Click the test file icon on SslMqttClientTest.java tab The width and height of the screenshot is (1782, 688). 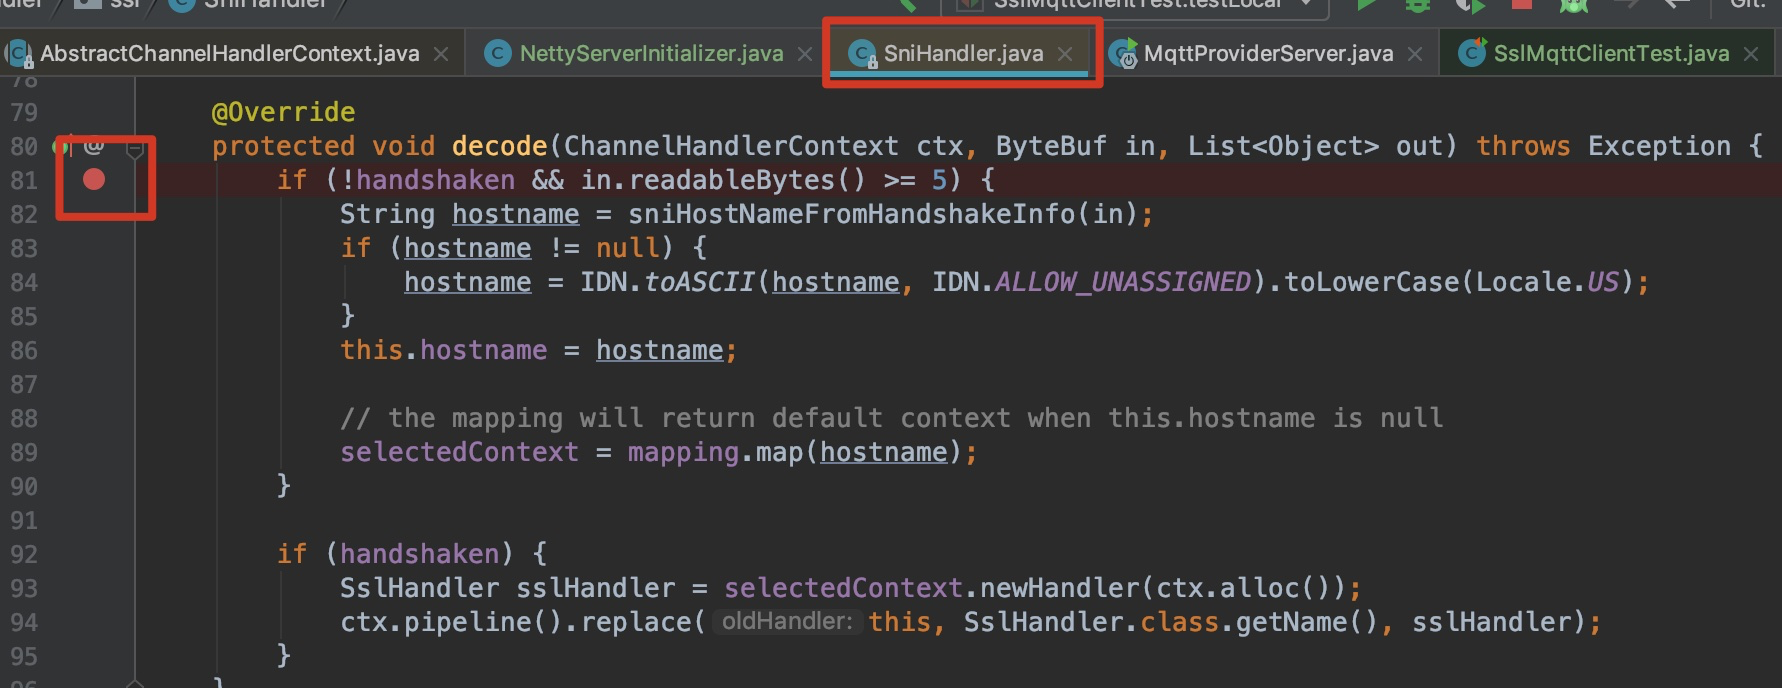pos(1471,52)
